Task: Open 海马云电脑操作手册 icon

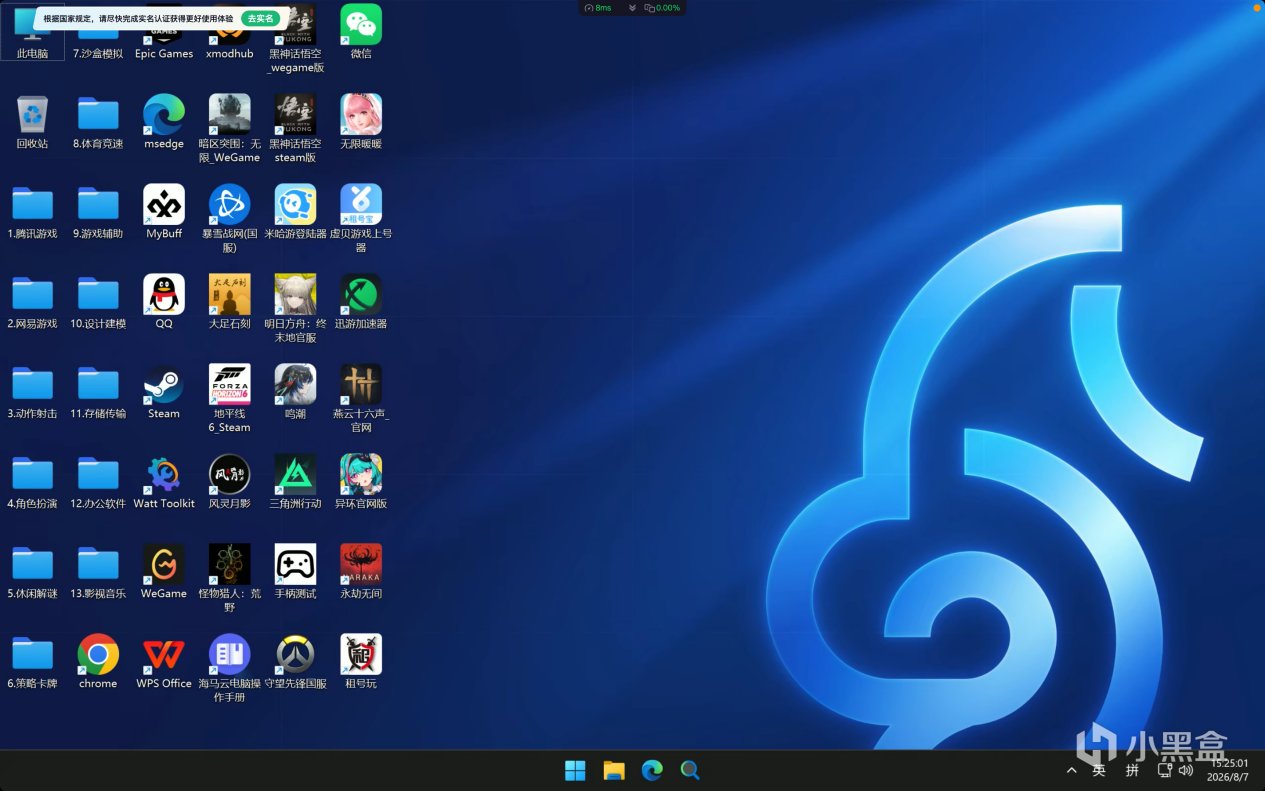Action: tap(230, 655)
